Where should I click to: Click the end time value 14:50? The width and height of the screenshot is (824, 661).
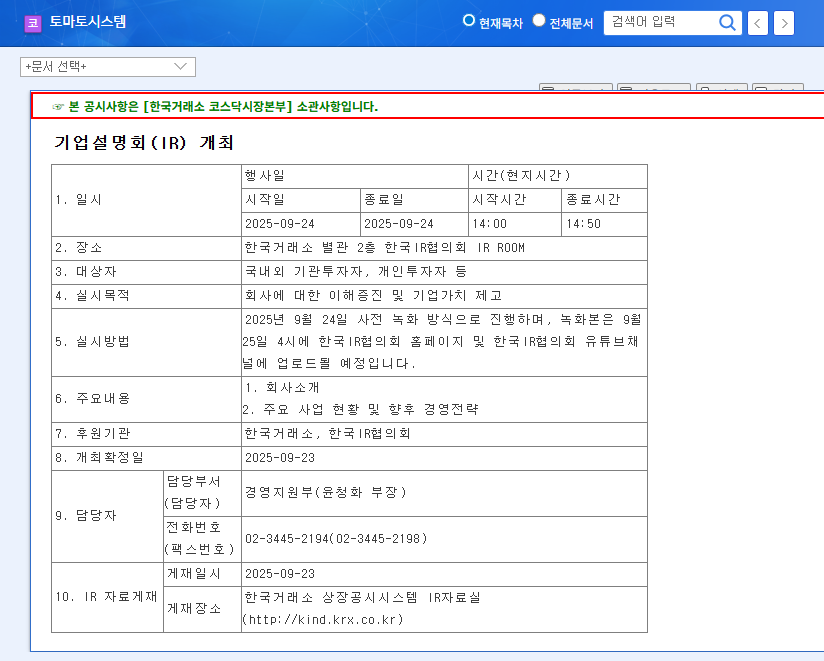[583, 224]
